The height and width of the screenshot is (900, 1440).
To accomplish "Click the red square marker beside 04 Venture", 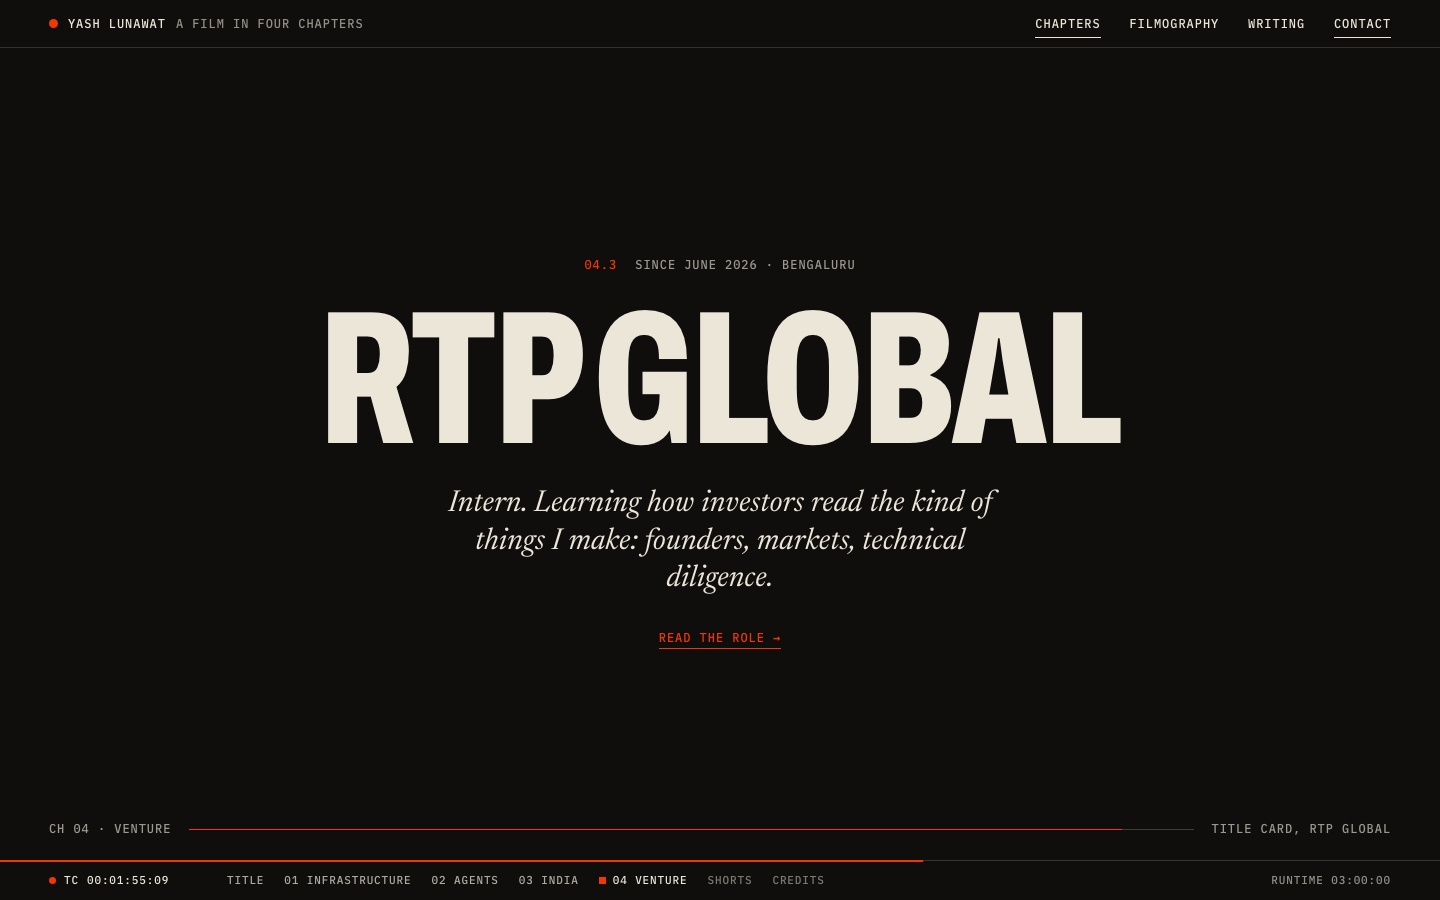I will click(x=602, y=881).
